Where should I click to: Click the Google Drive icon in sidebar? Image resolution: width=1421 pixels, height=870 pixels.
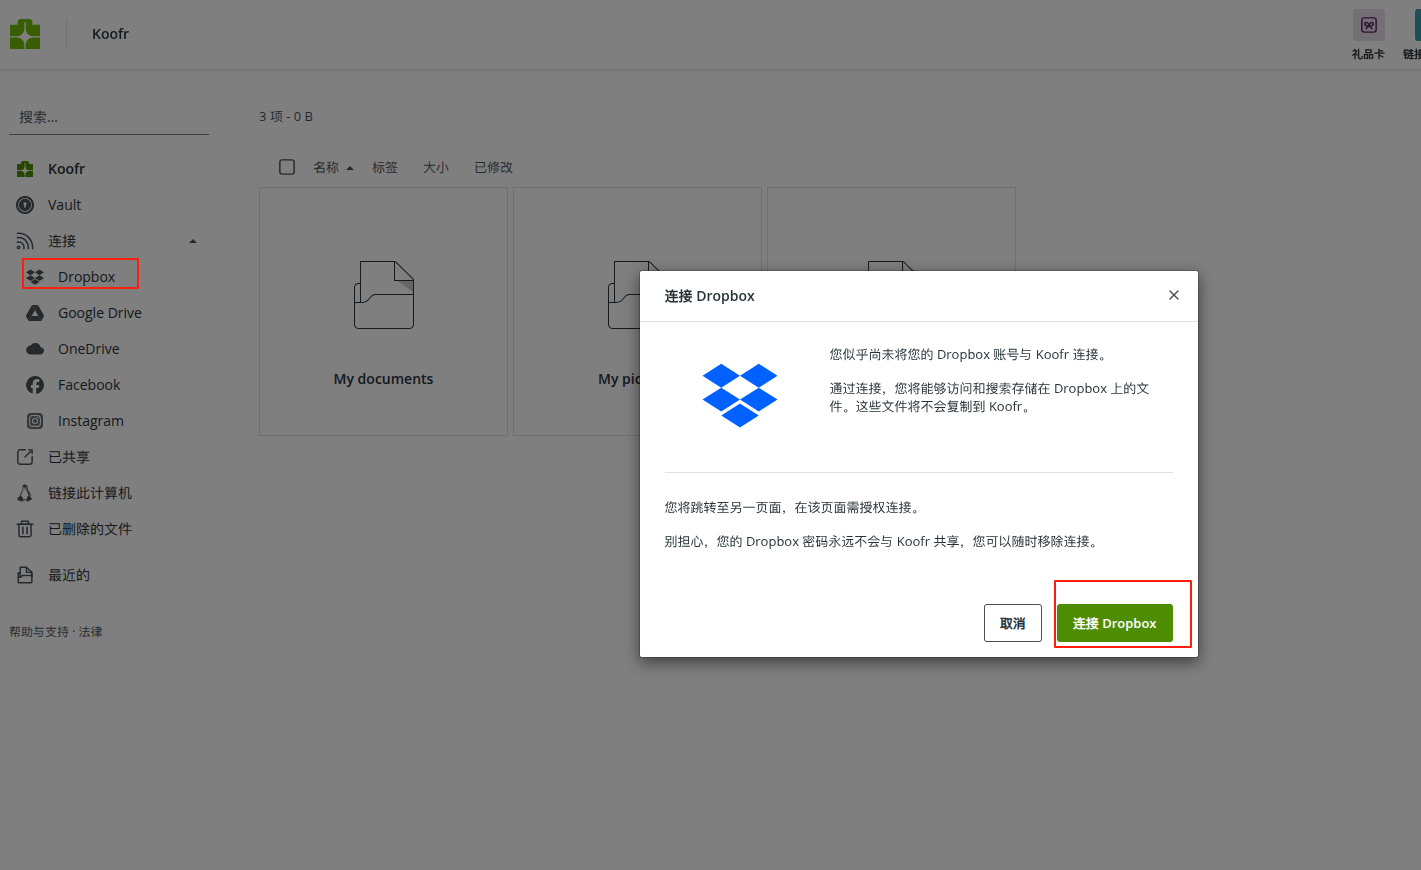(x=35, y=313)
